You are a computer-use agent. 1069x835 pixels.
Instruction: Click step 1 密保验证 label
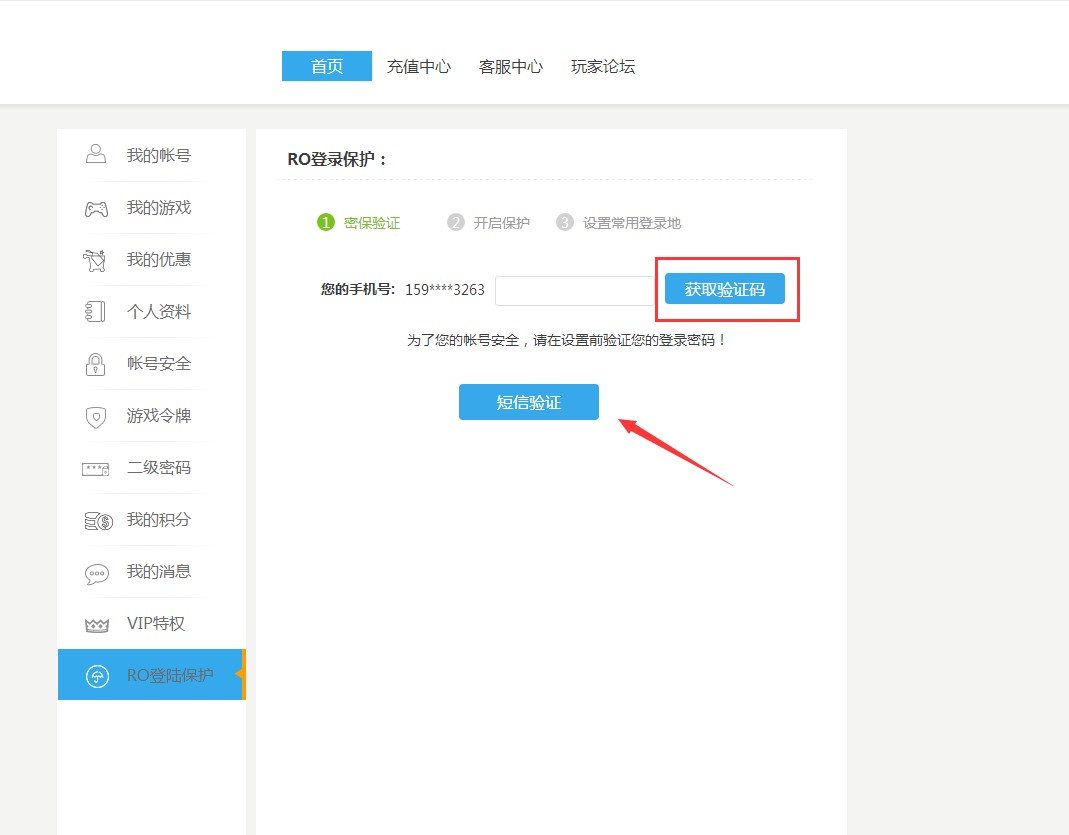click(x=372, y=223)
